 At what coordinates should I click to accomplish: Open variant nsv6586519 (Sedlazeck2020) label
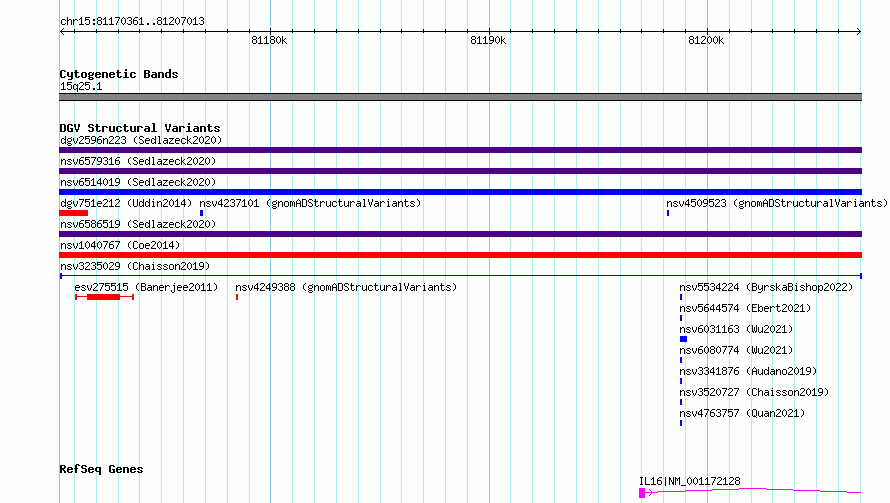[138, 224]
